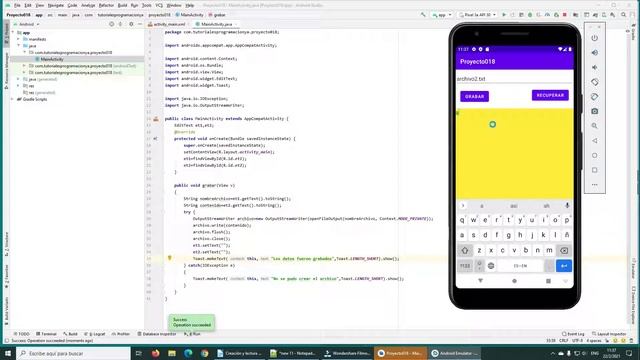Open the Terminal tool window
Image resolution: width=640 pixels, height=360 pixels.
46,334
